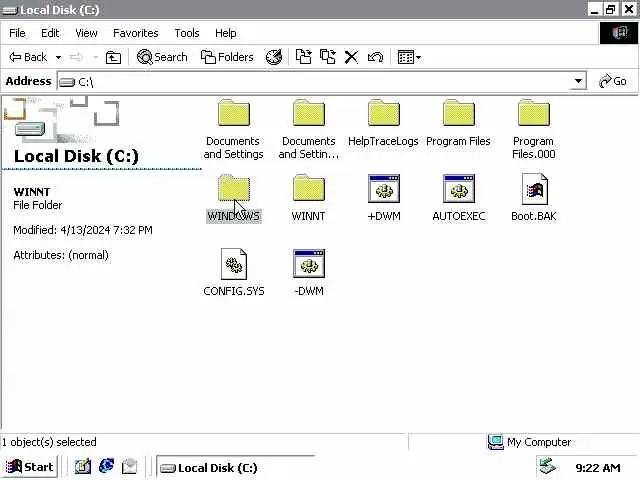Select the Boot.BAK file
The width and height of the screenshot is (640, 480).
click(x=534, y=198)
